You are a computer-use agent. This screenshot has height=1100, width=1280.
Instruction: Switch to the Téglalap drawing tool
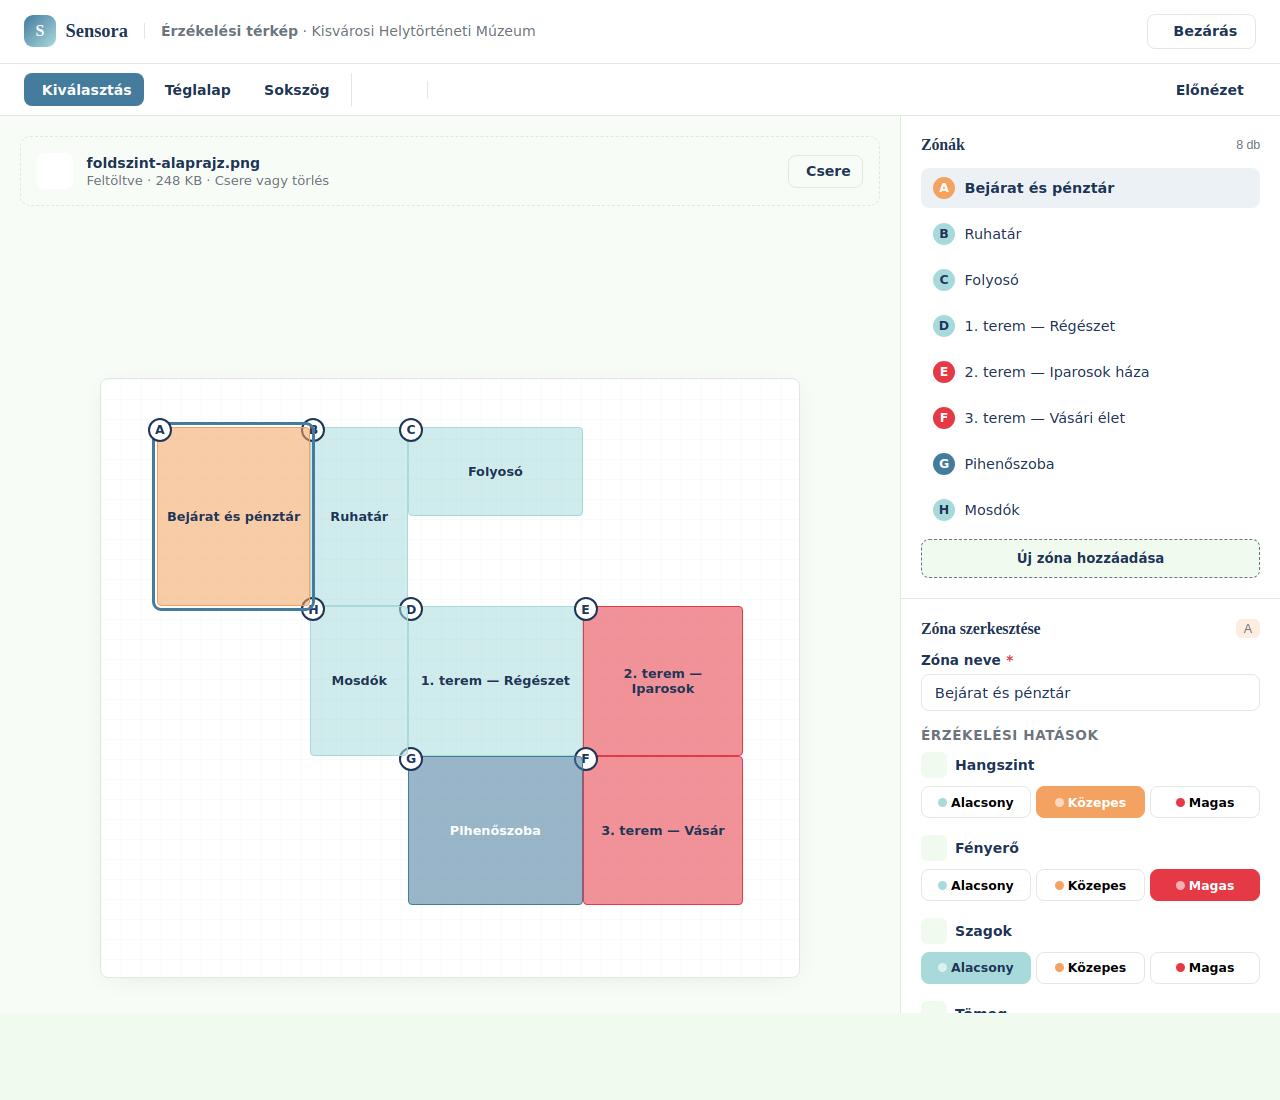tap(198, 90)
